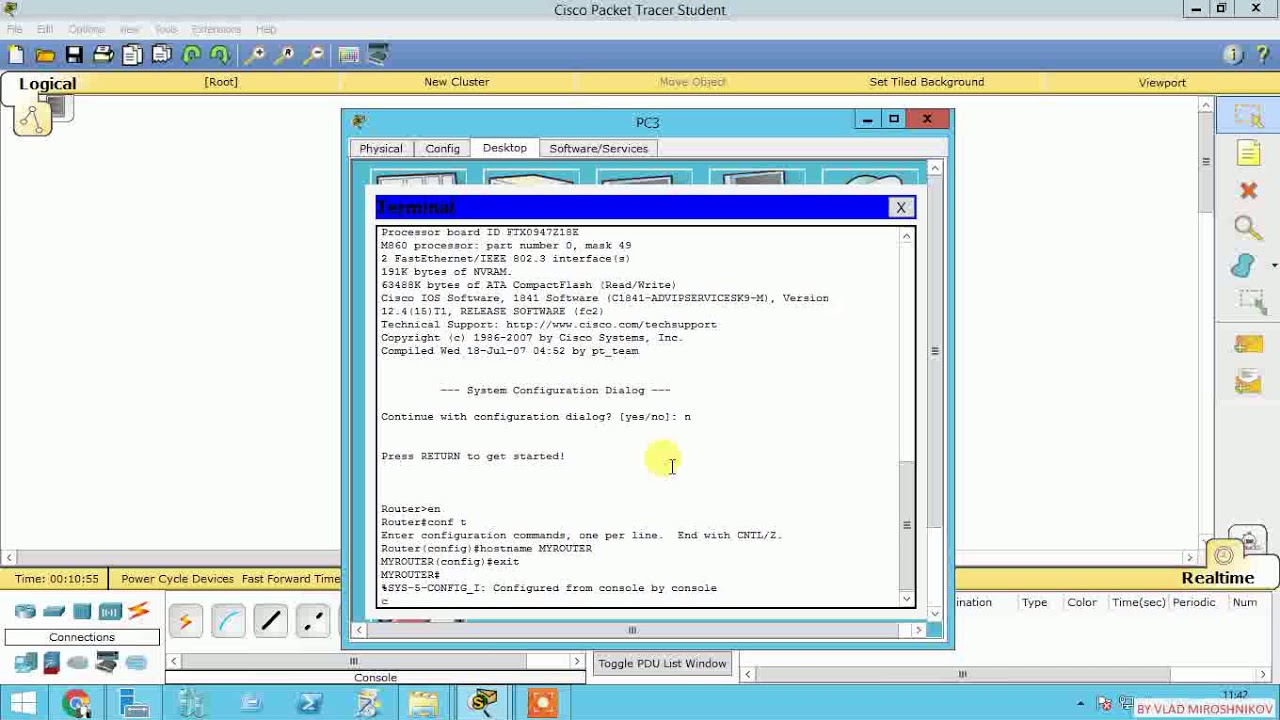This screenshot has height=720, width=1280.
Task: Click the Paste toolbar icon
Action: point(161,55)
